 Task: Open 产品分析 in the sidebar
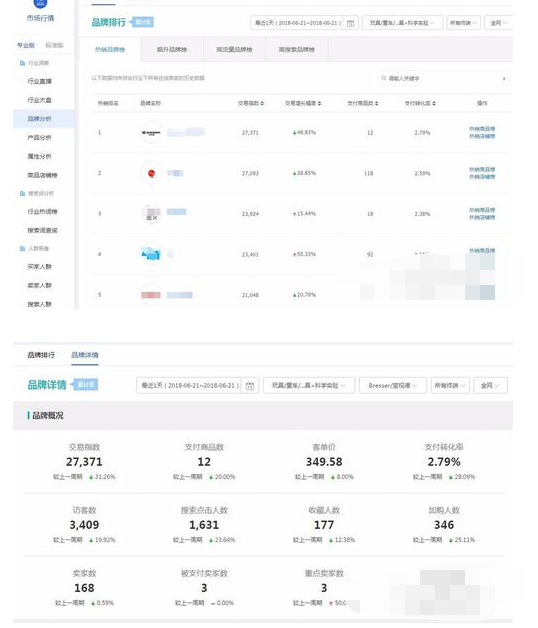39,137
